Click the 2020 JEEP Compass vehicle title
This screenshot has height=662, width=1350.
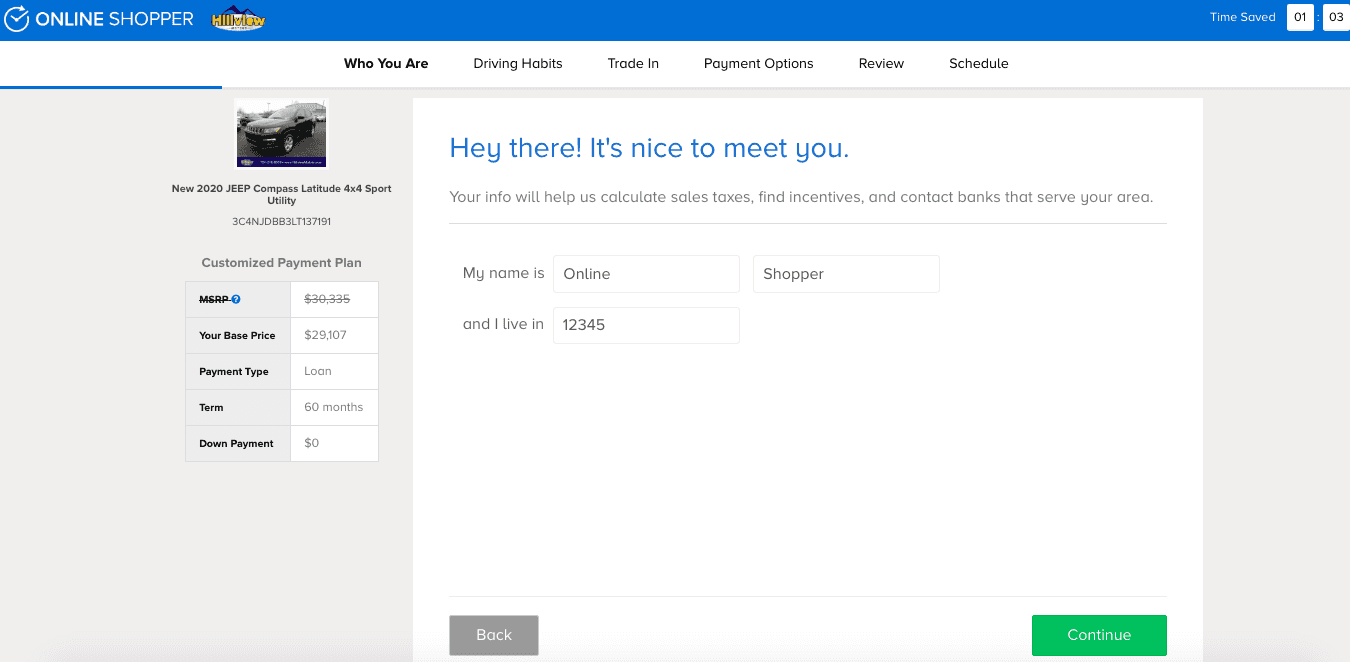tap(281, 194)
